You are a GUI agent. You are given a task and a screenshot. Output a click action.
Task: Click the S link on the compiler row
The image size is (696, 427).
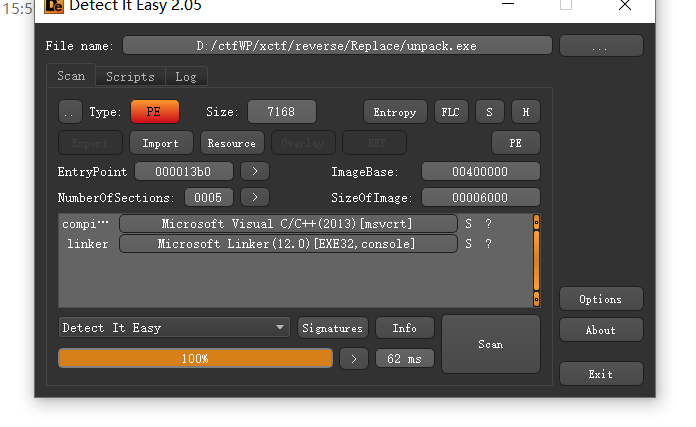click(x=468, y=224)
